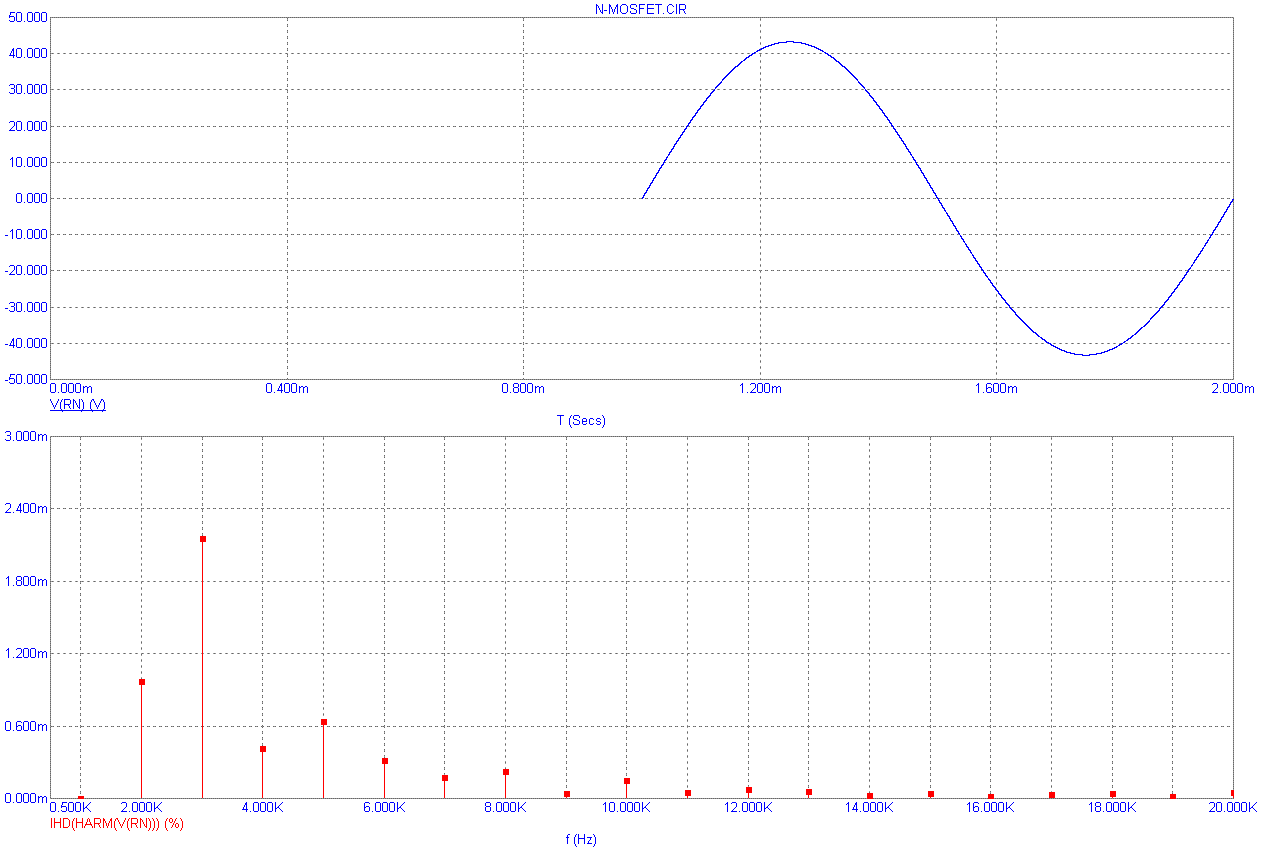
Task: Click the 2.400m distortion axis label
Action: (25, 509)
